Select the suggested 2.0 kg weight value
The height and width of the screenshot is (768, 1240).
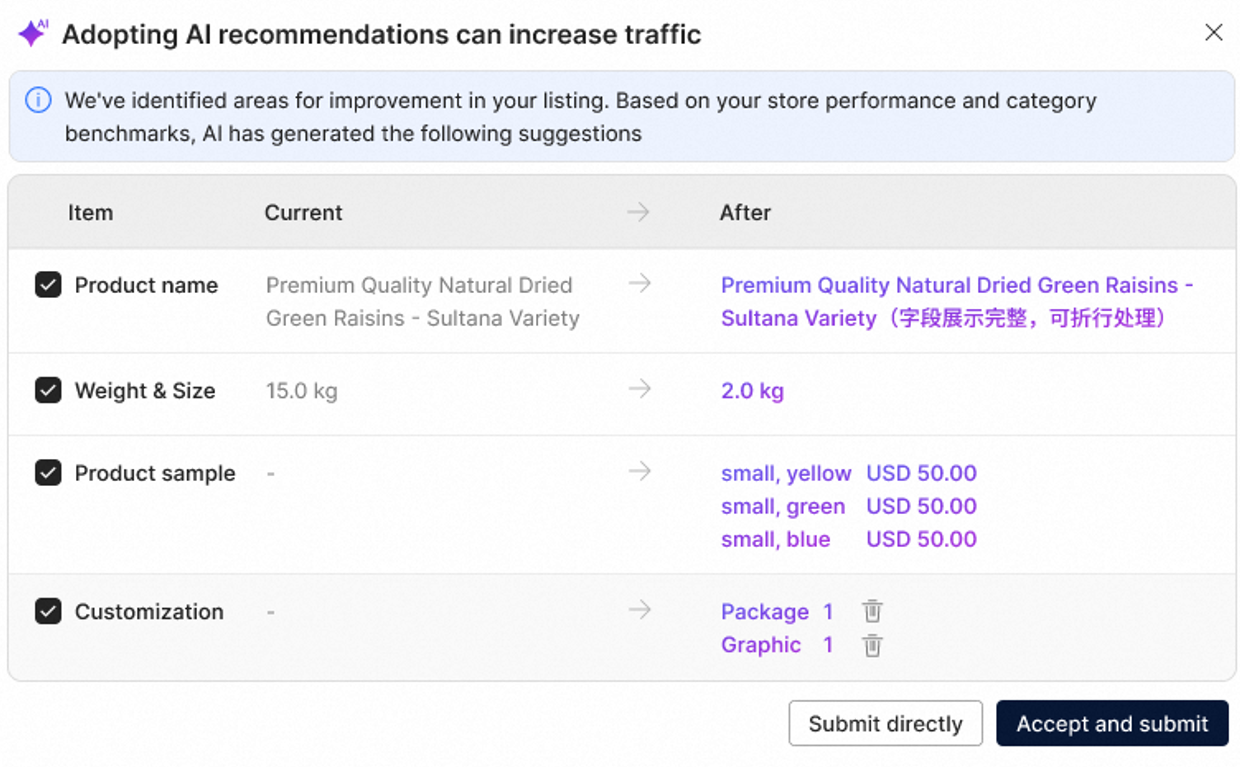(x=752, y=391)
